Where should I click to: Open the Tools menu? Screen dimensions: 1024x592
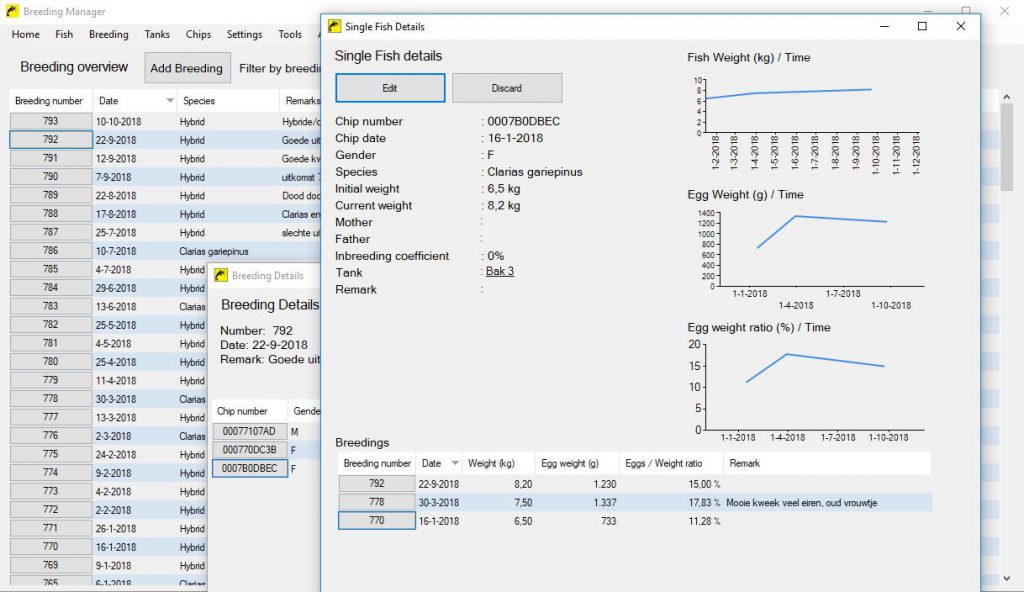tap(290, 34)
